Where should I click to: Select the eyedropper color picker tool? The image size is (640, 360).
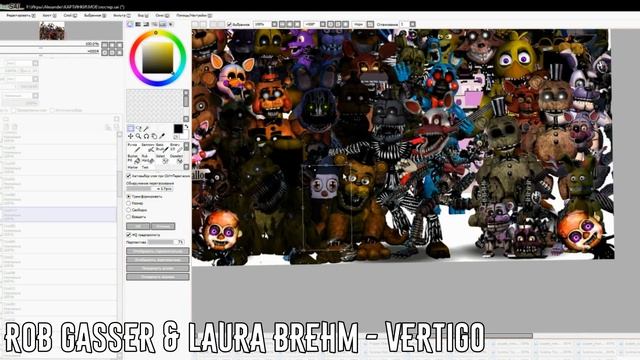click(x=162, y=136)
